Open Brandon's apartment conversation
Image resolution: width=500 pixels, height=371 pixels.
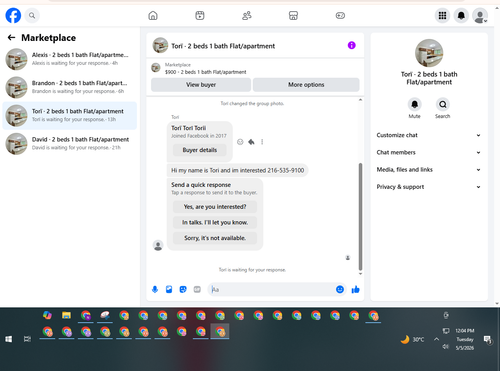coord(70,87)
